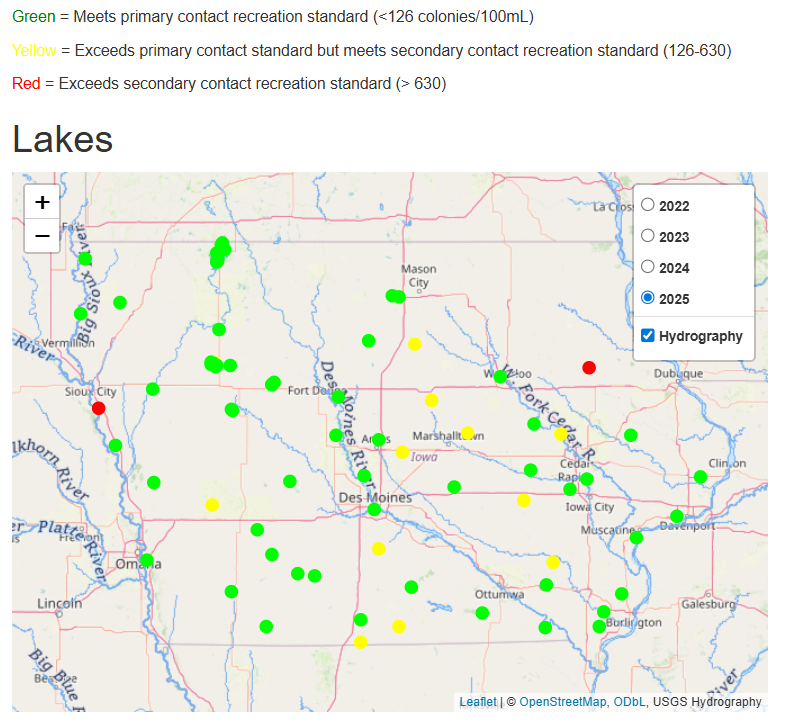Click the green marker at Fort Dodge
The image size is (793, 725).
[338, 397]
